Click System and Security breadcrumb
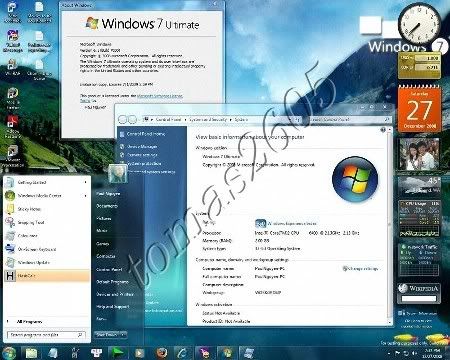This screenshot has width=450, height=360. click(x=208, y=119)
